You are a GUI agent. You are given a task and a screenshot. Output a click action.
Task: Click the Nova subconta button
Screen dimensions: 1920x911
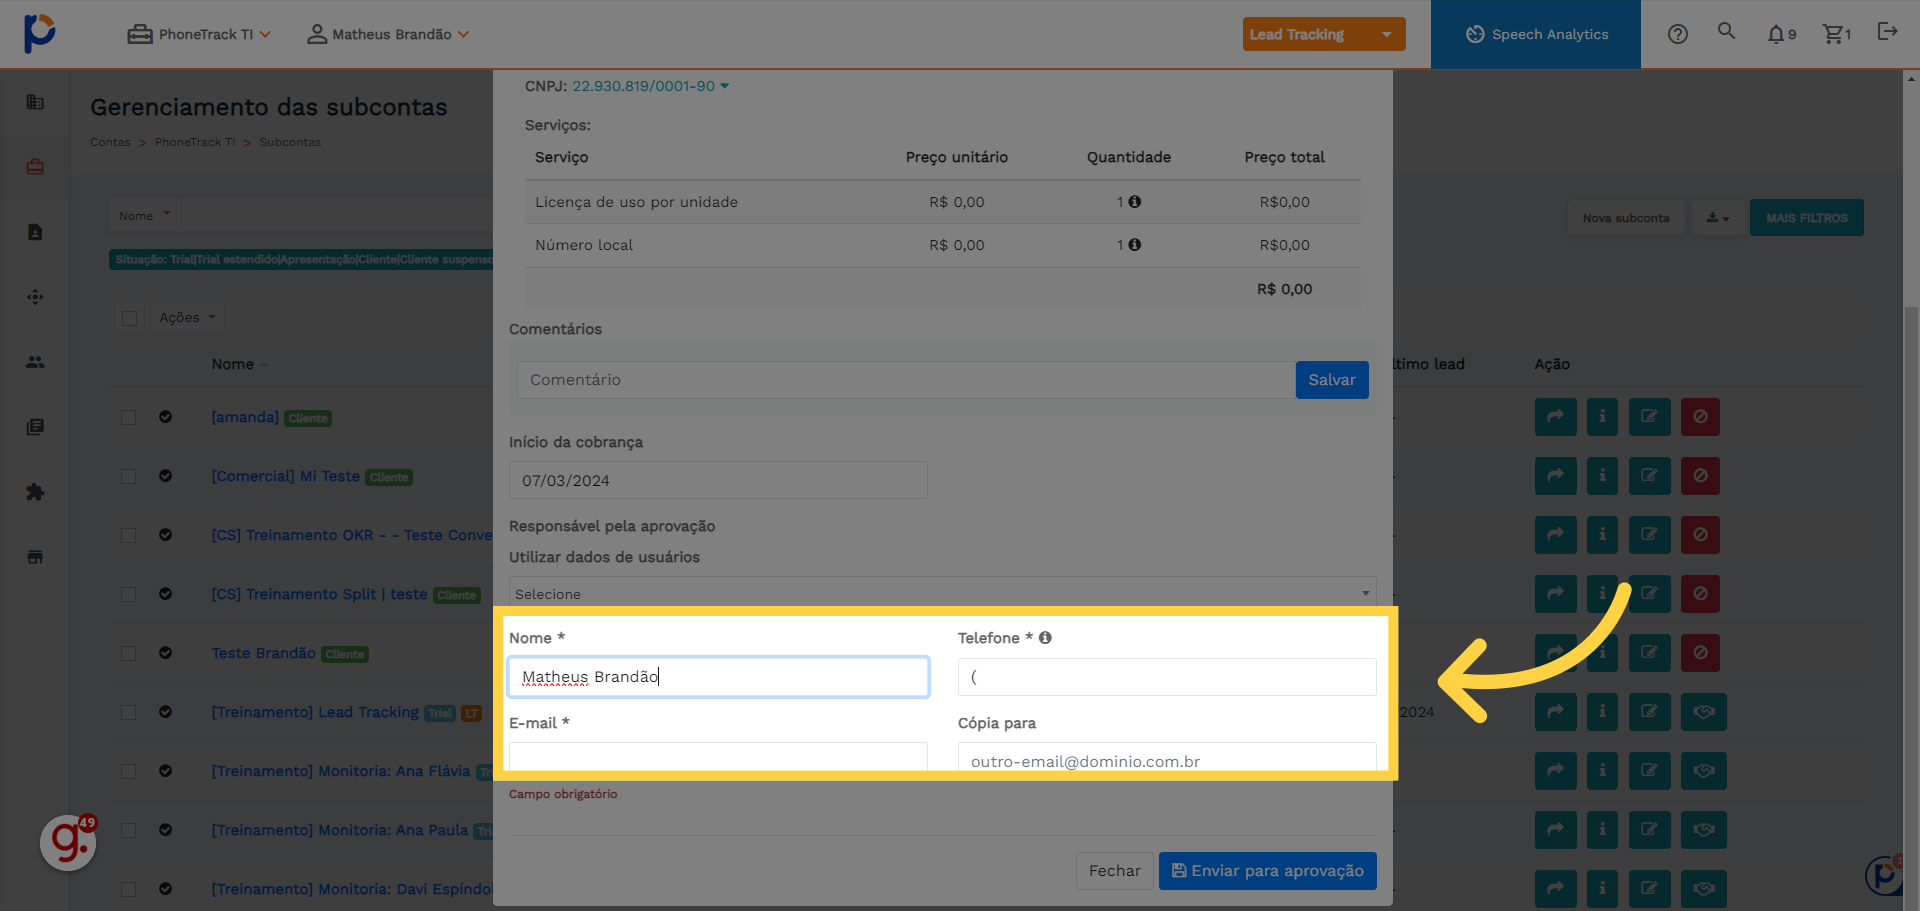click(1625, 218)
